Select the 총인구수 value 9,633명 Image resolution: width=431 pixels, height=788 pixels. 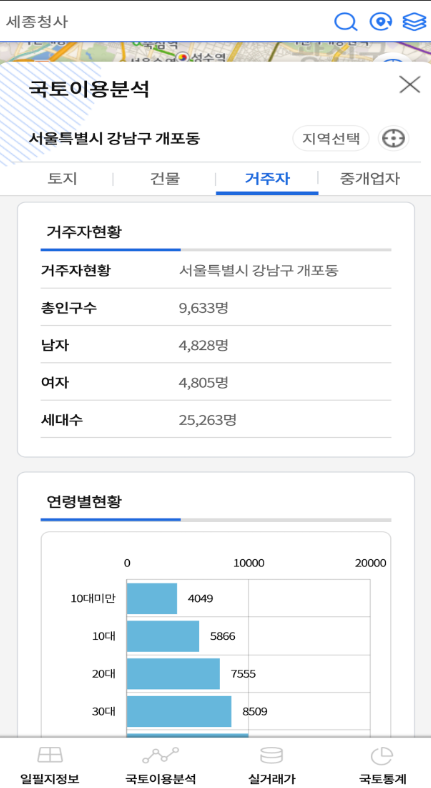(203, 308)
